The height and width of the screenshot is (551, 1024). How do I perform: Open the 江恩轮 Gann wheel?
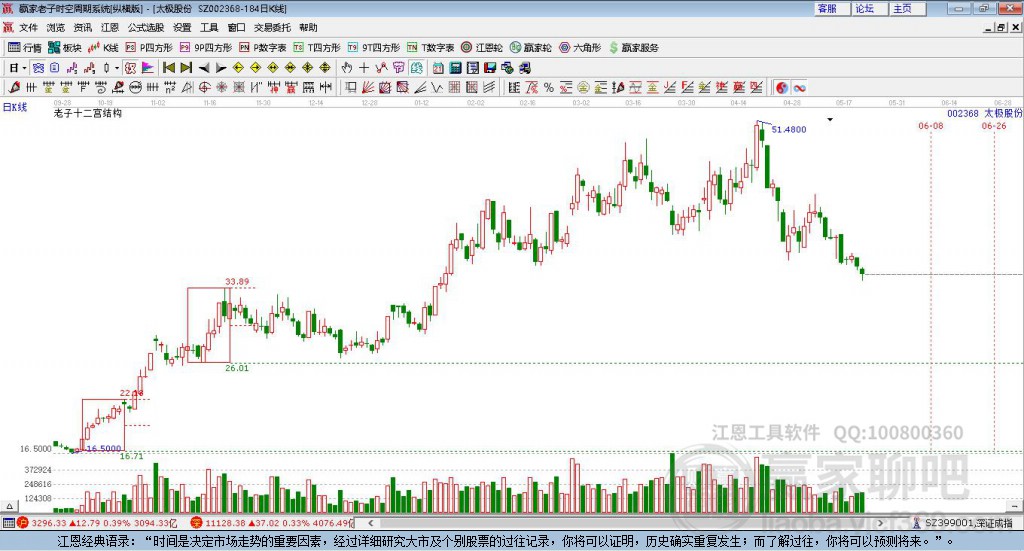(x=482, y=48)
